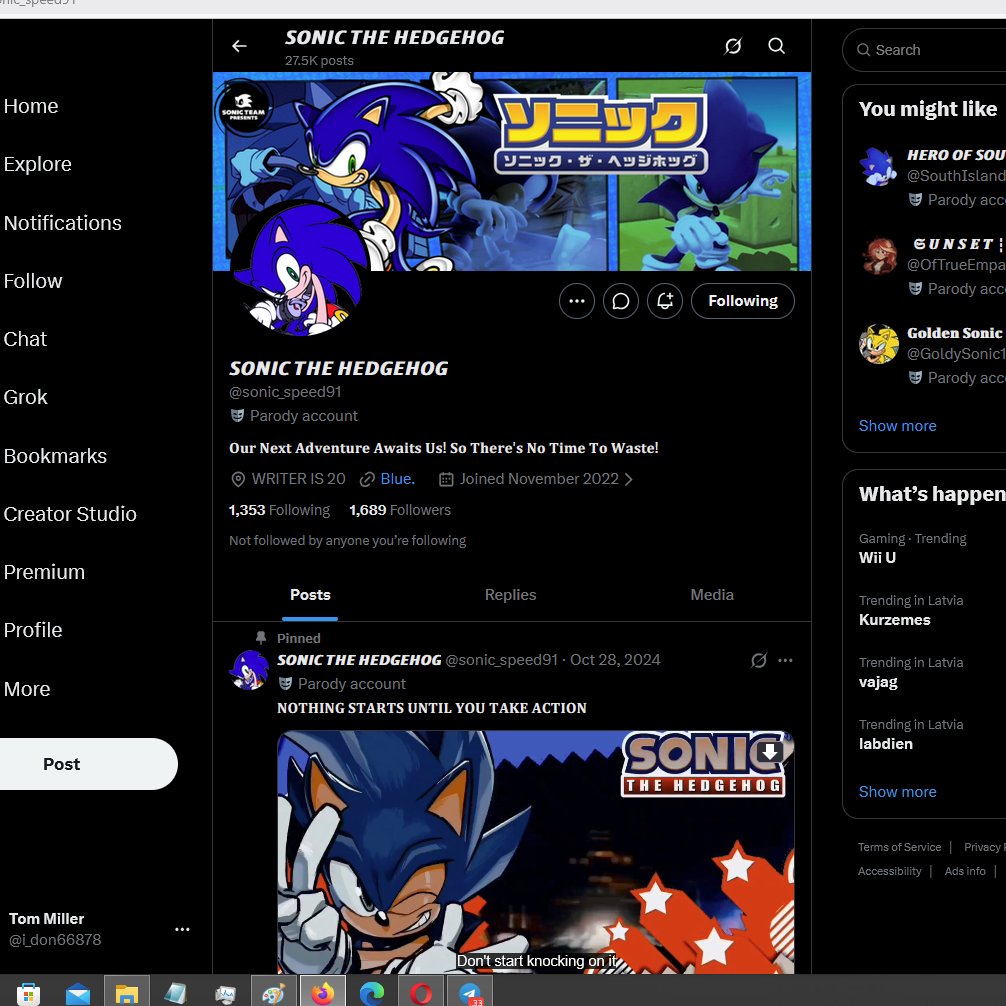This screenshot has height=1006, width=1006.
Task: Click download arrow on the post video
Action: (770, 751)
